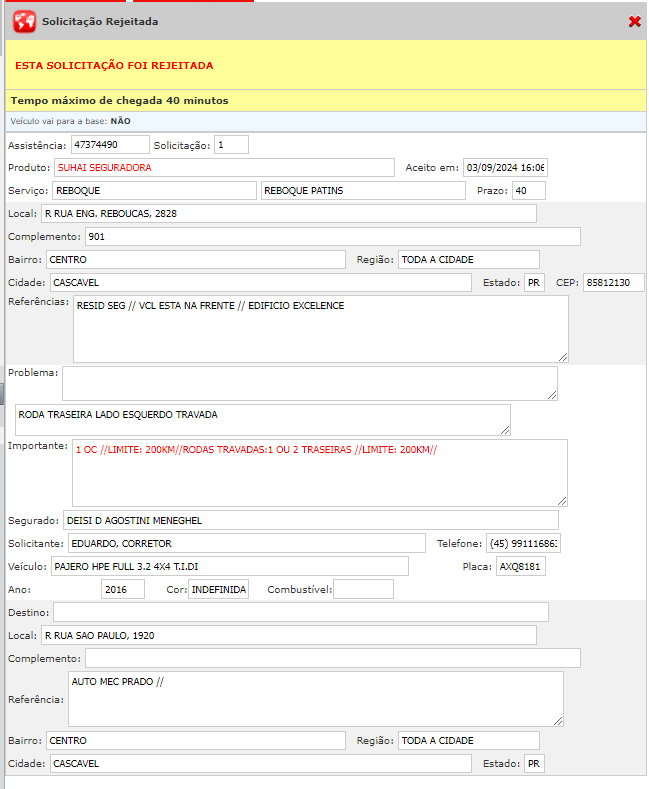Viewport: 649px width, 789px height.
Task: Select the Segurado name field
Action: 309,520
